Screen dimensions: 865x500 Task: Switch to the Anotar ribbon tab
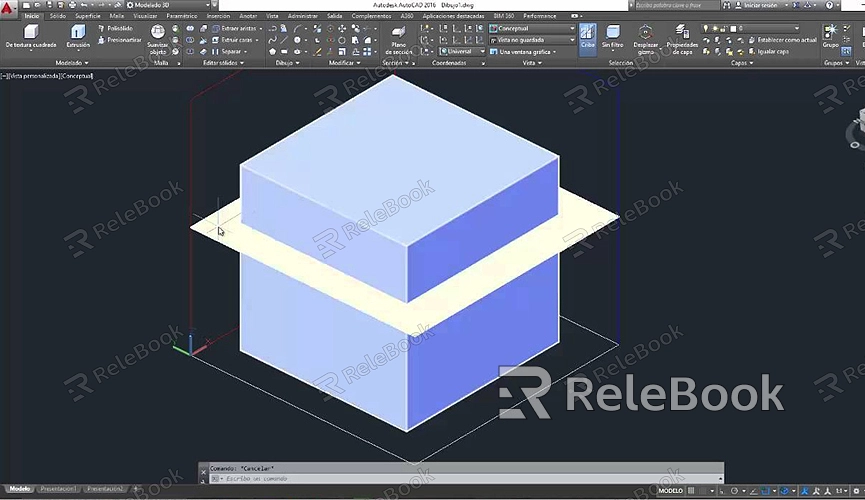point(248,16)
